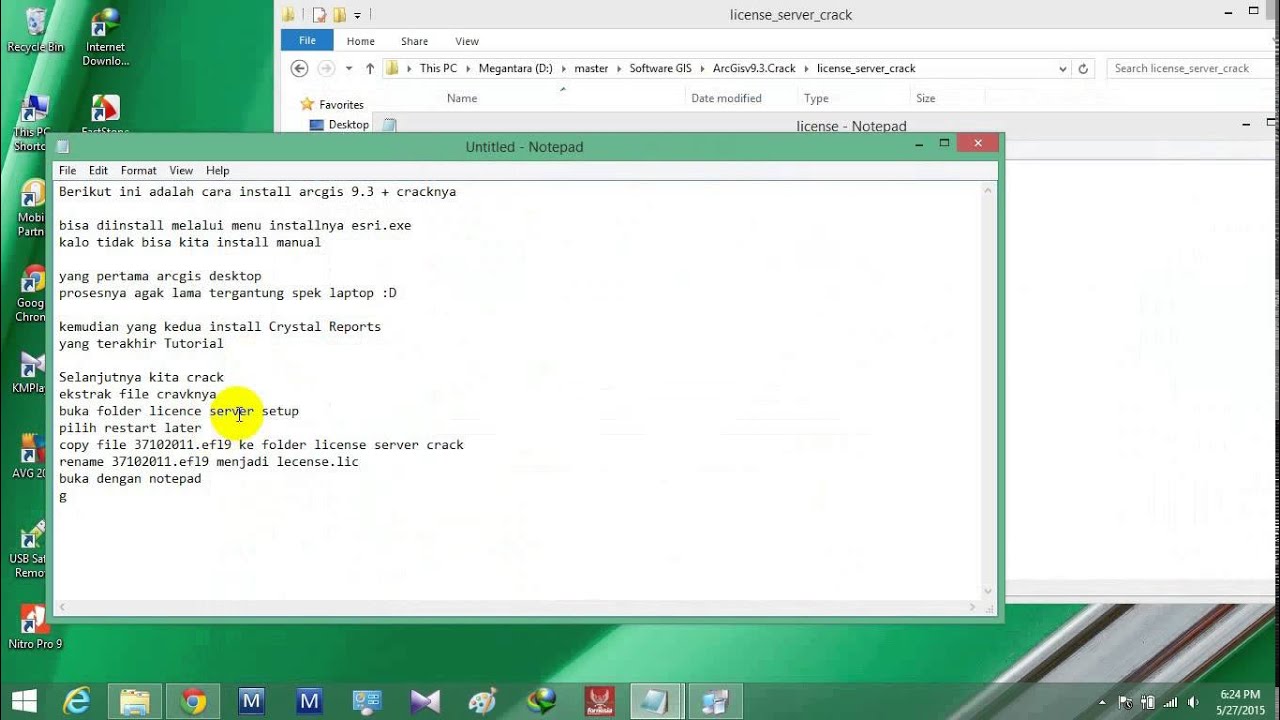Click the Explorer Up arrow button
This screenshot has width=1280, height=720.
[x=370, y=68]
